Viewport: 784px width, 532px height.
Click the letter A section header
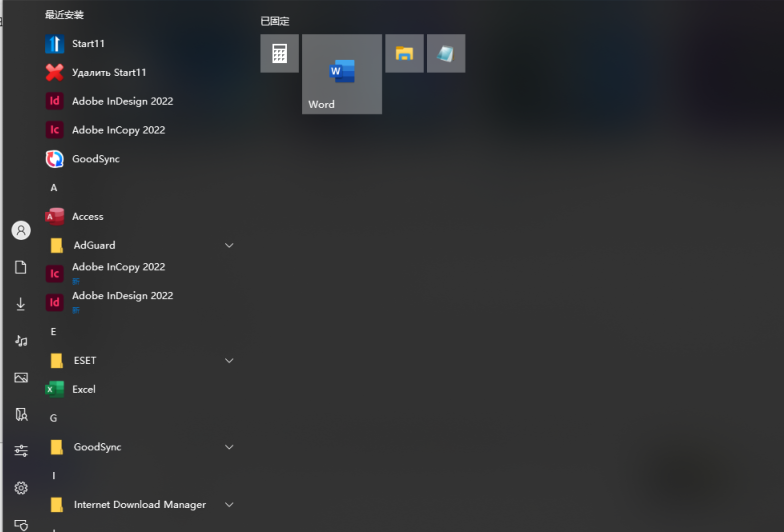point(54,188)
